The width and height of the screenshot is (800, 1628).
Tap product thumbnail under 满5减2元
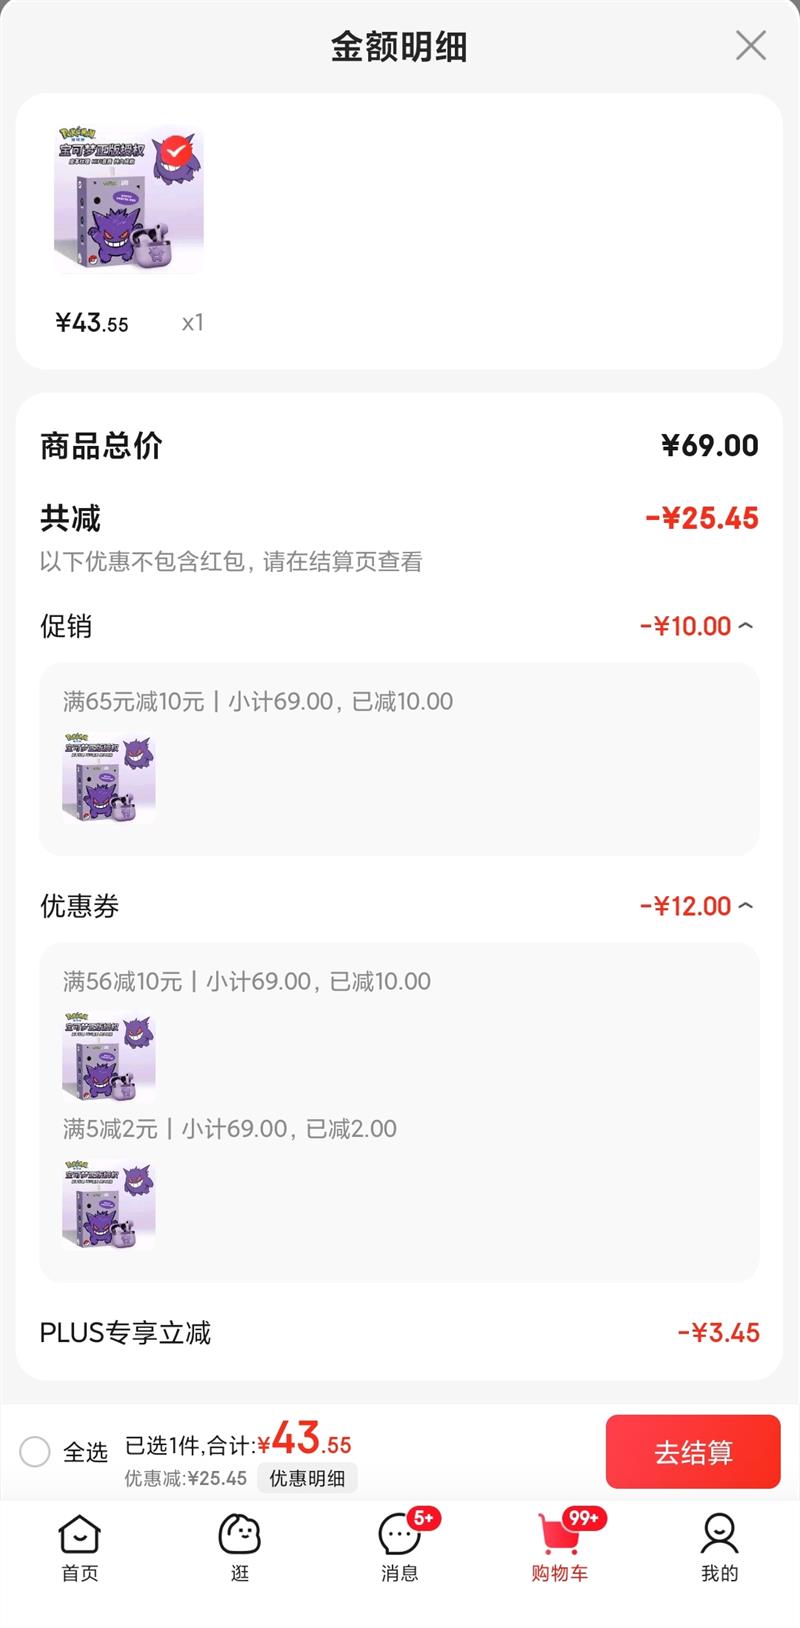pos(108,1204)
